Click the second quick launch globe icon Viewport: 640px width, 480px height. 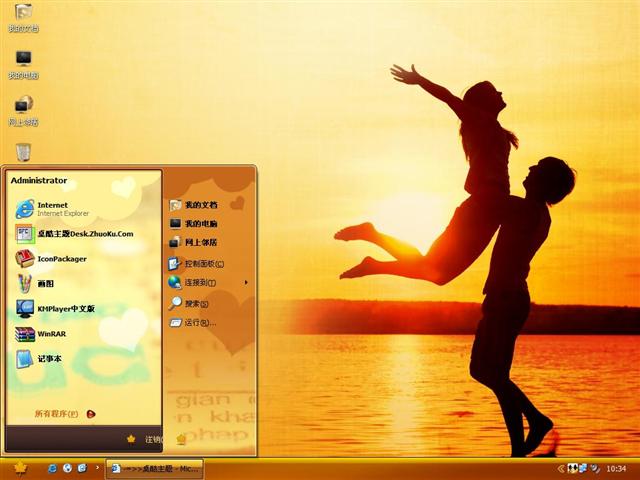coord(67,468)
